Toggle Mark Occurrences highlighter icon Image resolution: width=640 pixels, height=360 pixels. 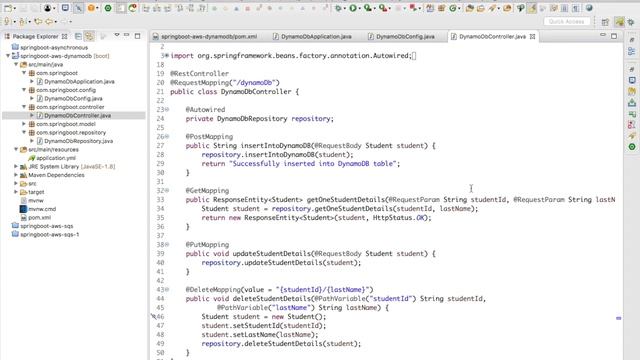point(531,8)
